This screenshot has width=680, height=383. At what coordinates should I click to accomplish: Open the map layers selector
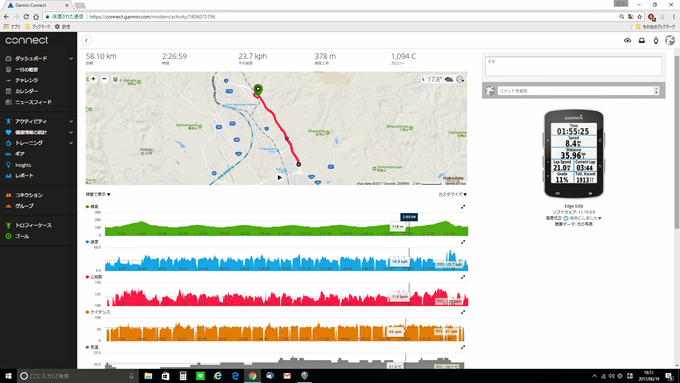click(115, 79)
